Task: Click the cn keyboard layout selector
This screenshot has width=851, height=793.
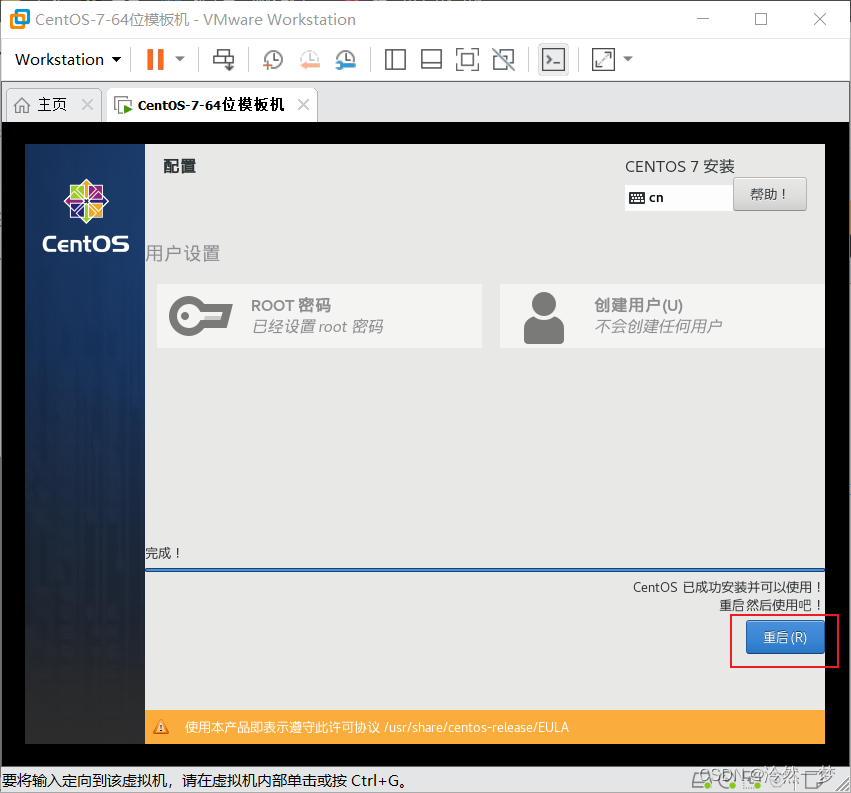Action: tap(678, 198)
